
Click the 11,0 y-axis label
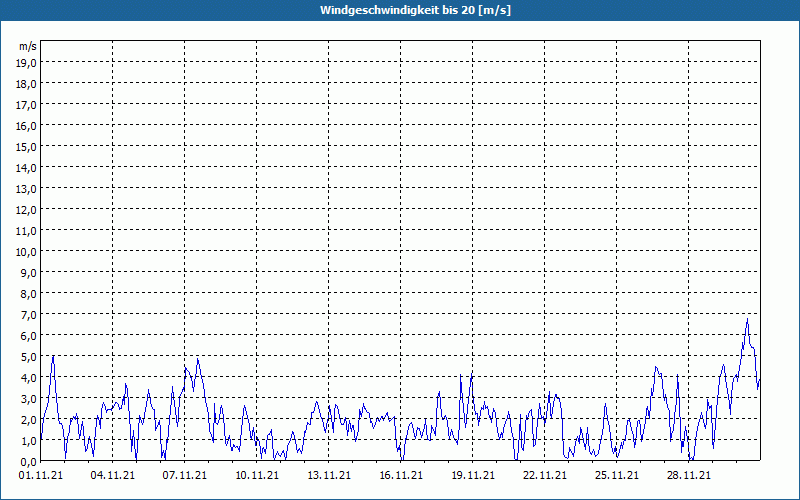tap(27, 231)
